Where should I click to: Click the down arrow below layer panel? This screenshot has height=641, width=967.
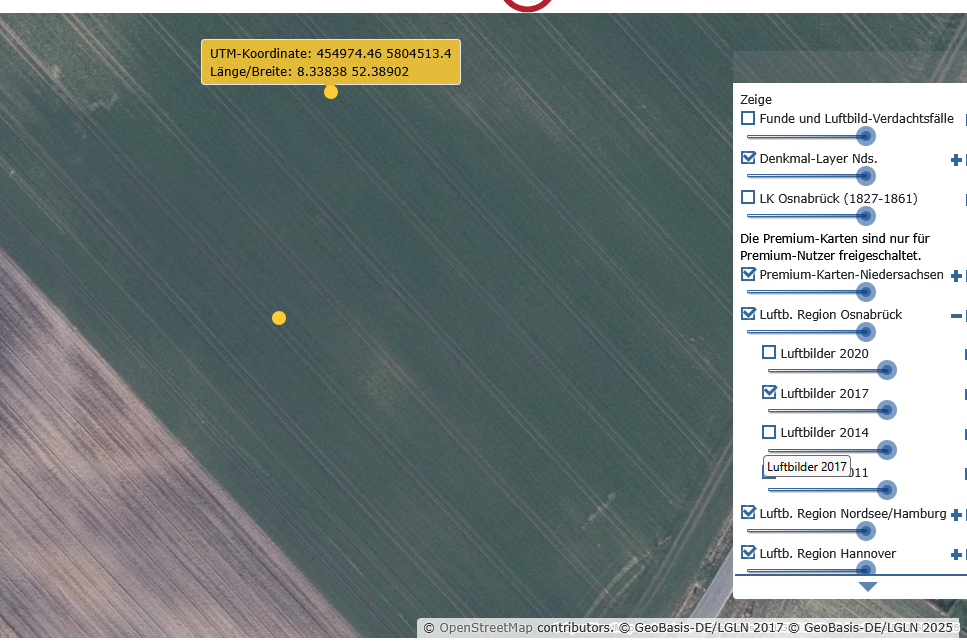pos(867,587)
